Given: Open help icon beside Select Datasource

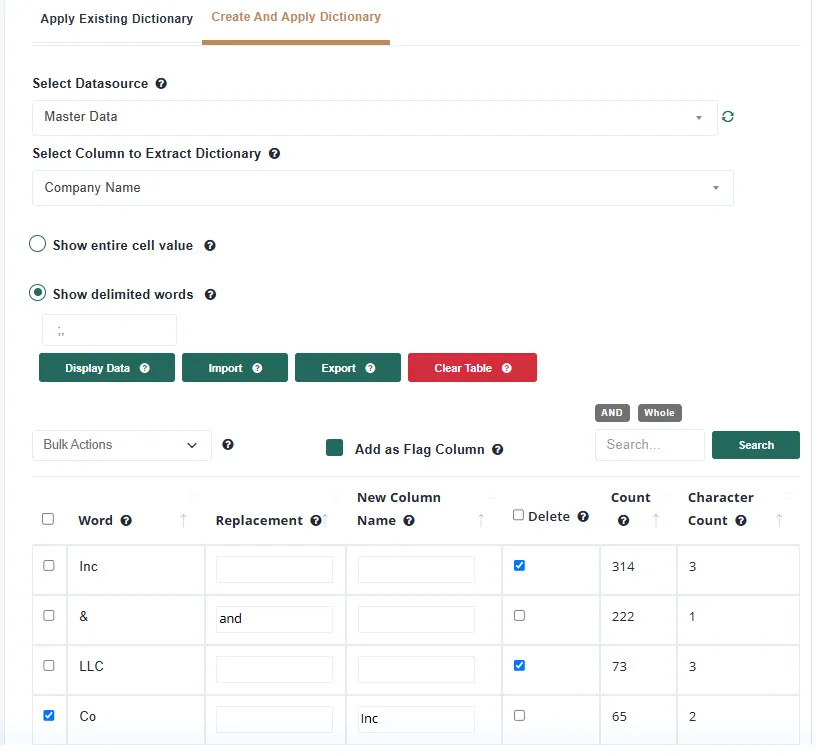Looking at the screenshot, I should click(161, 84).
